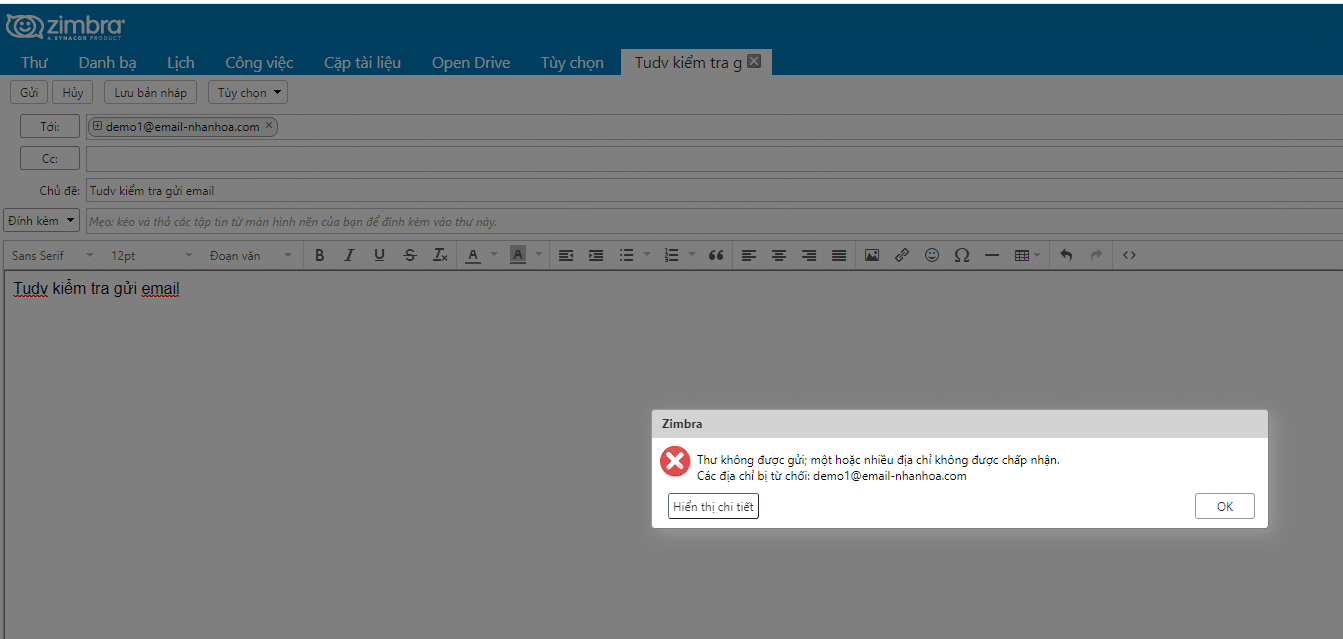Expand the Đính kèm attachment menu
The image size is (1343, 639).
(x=40, y=219)
